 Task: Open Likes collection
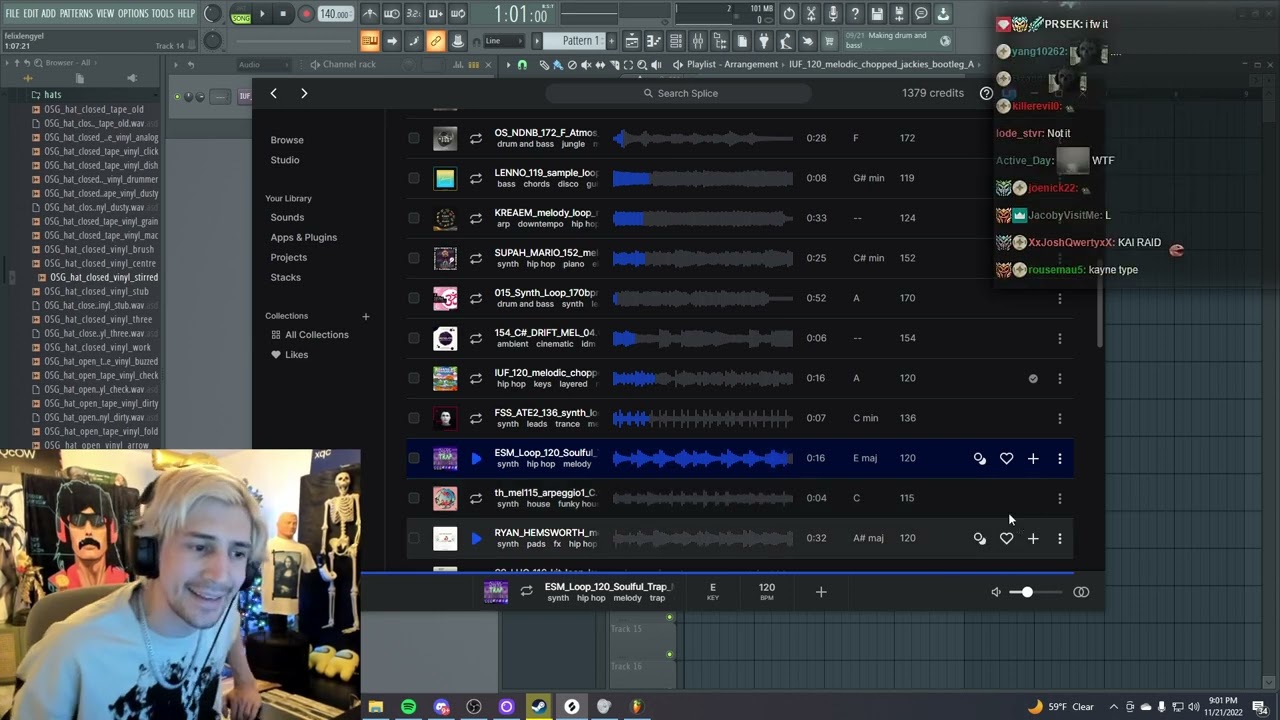(290, 355)
